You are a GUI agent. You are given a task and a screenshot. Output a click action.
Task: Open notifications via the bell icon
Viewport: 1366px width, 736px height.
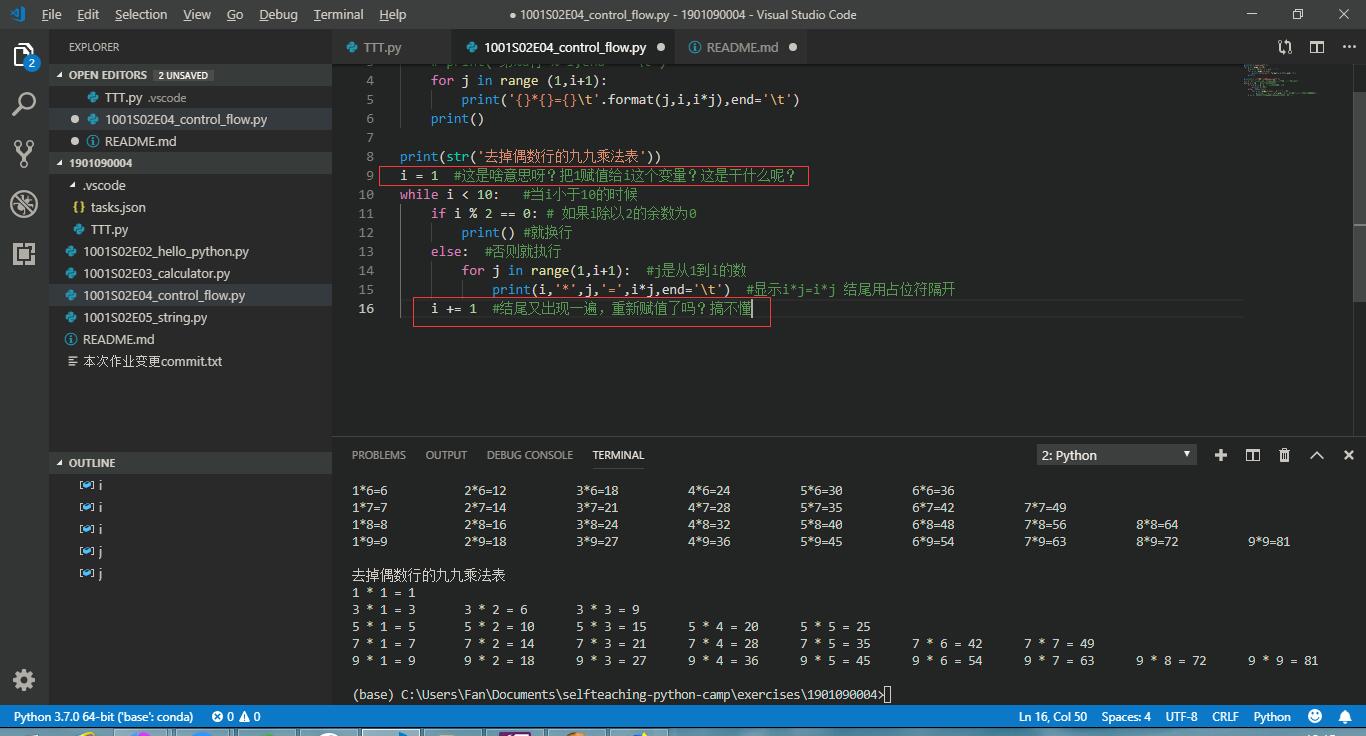tap(1345, 716)
